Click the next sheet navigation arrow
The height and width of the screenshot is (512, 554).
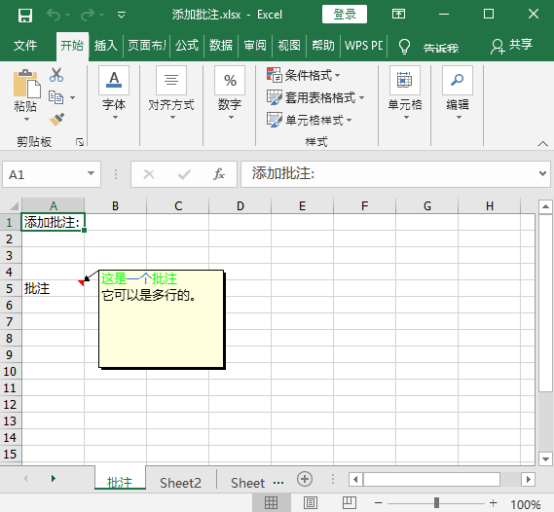point(53,478)
